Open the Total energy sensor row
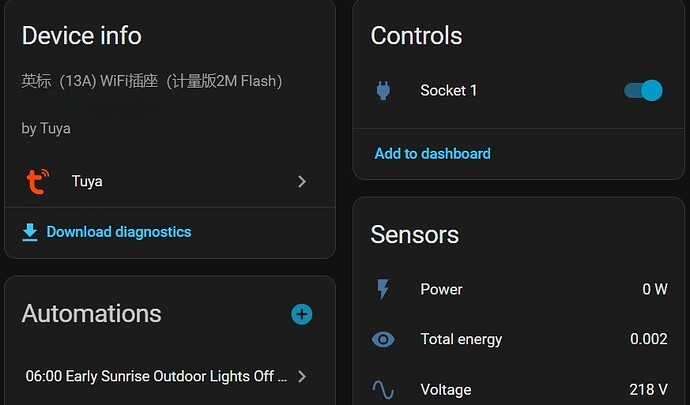The height and width of the screenshot is (405, 690). click(461, 340)
